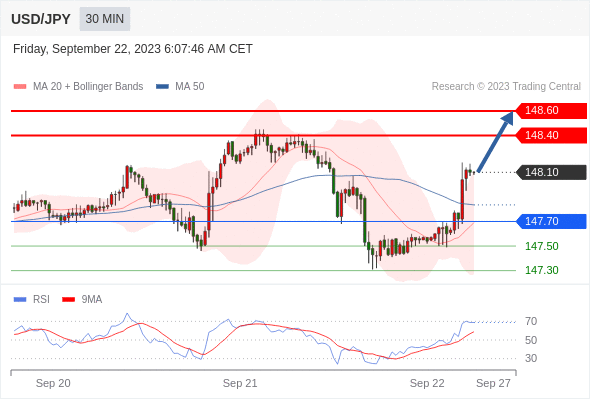Click the Sep 22 date axis label
The width and height of the screenshot is (590, 400).
pyautogui.click(x=427, y=383)
